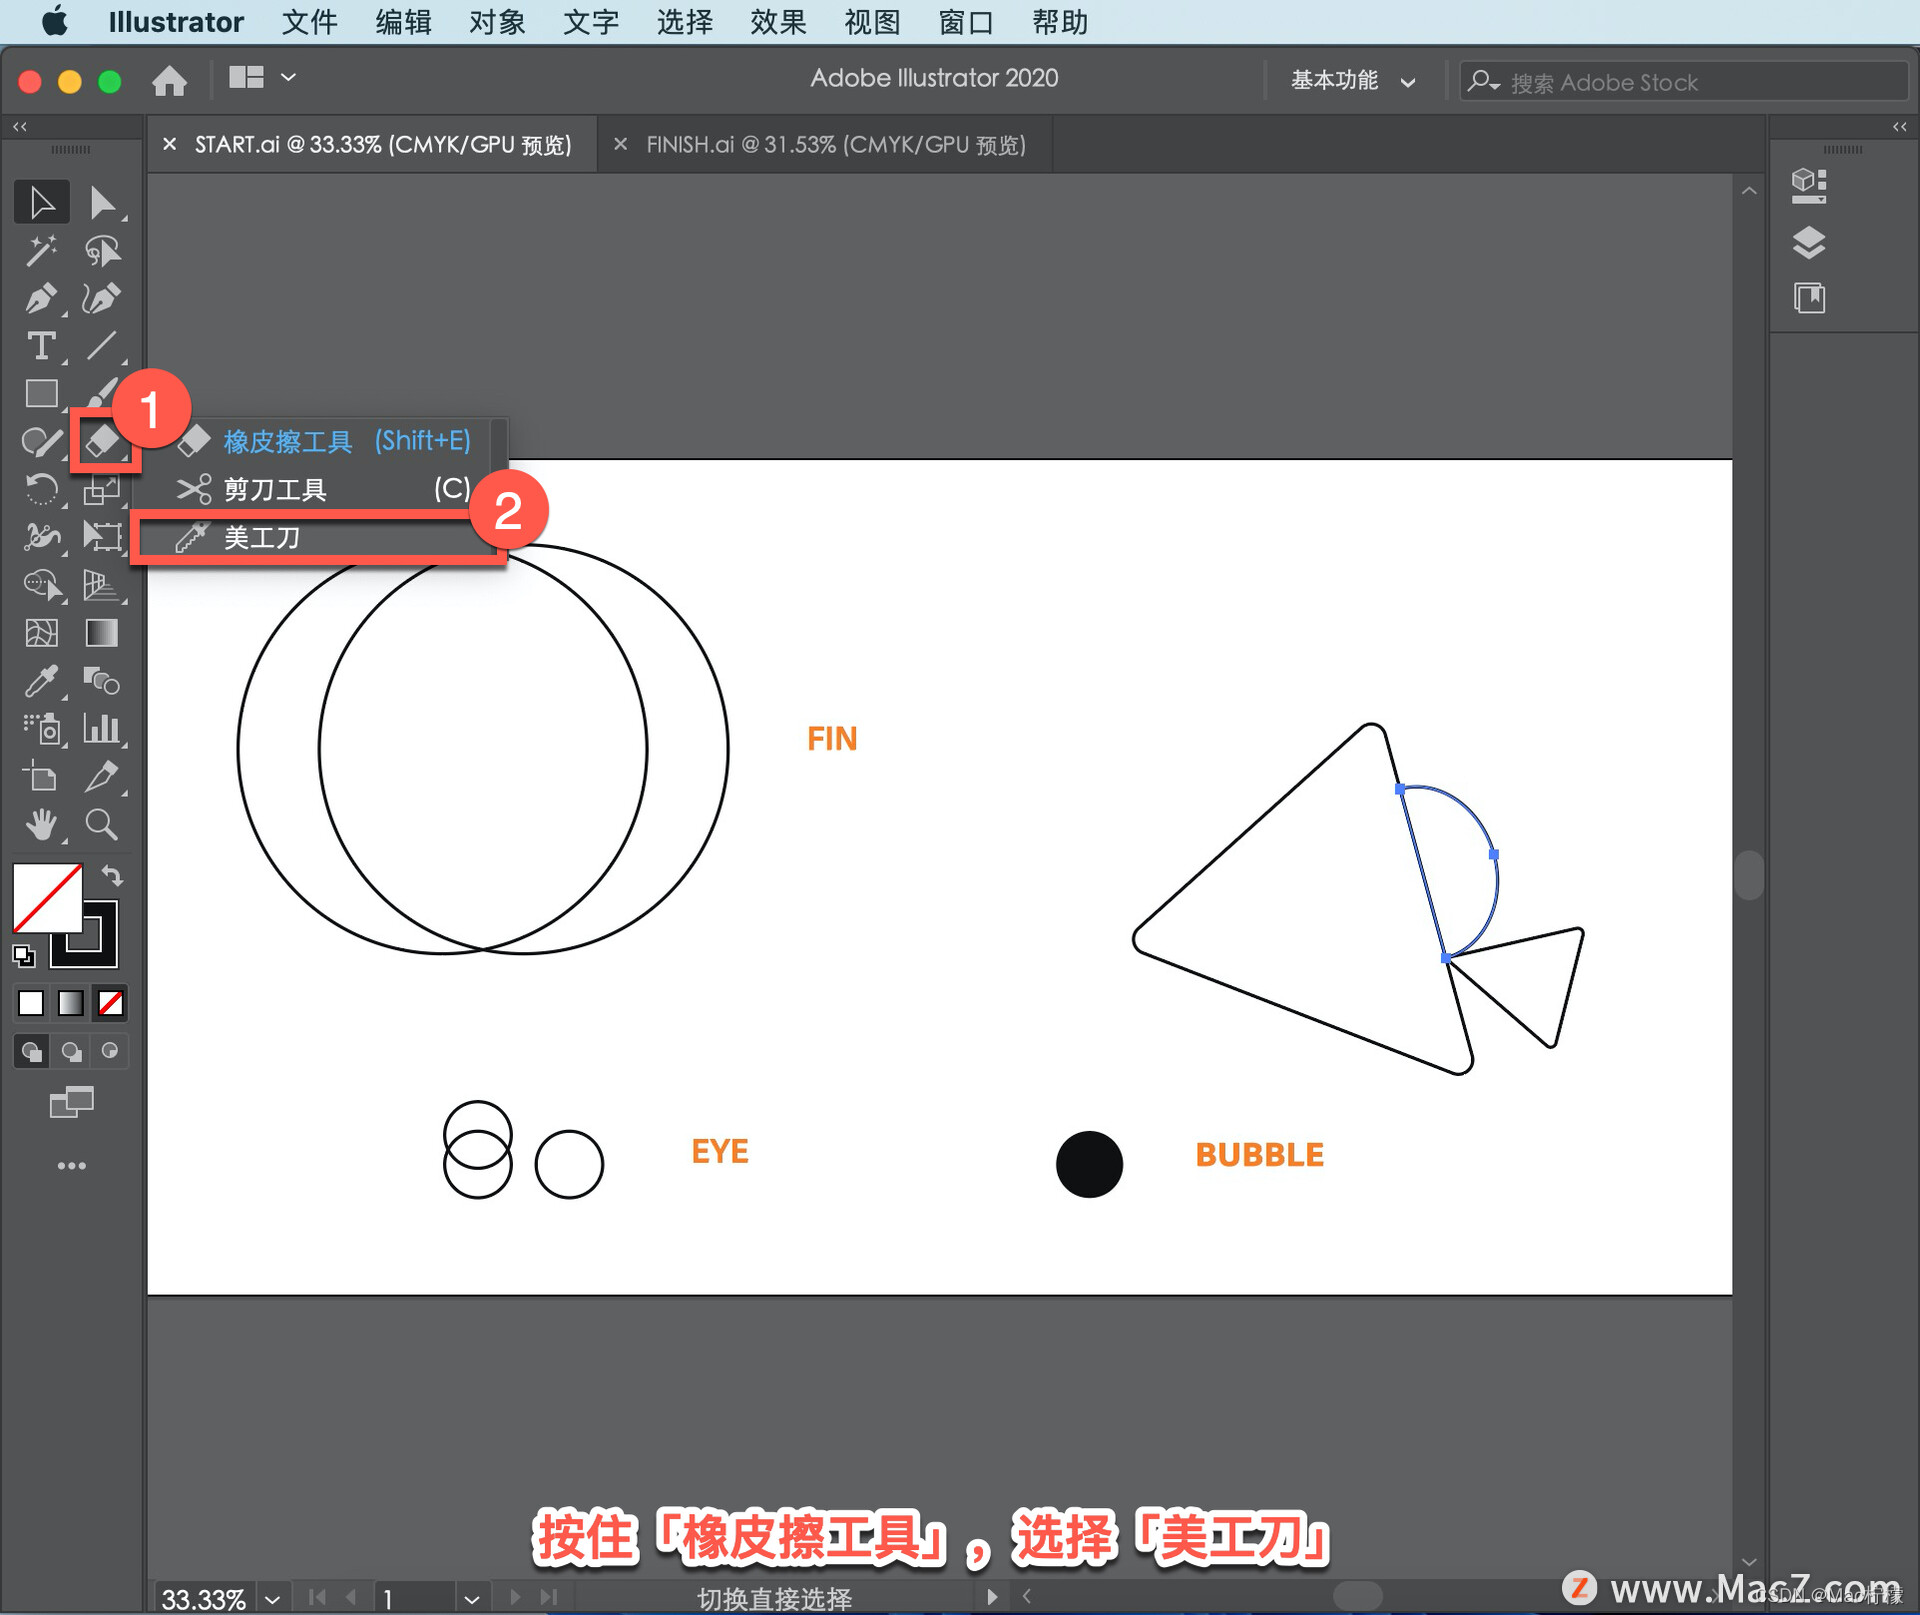This screenshot has width=1920, height=1615.
Task: Select the Pen tool
Action: point(40,298)
